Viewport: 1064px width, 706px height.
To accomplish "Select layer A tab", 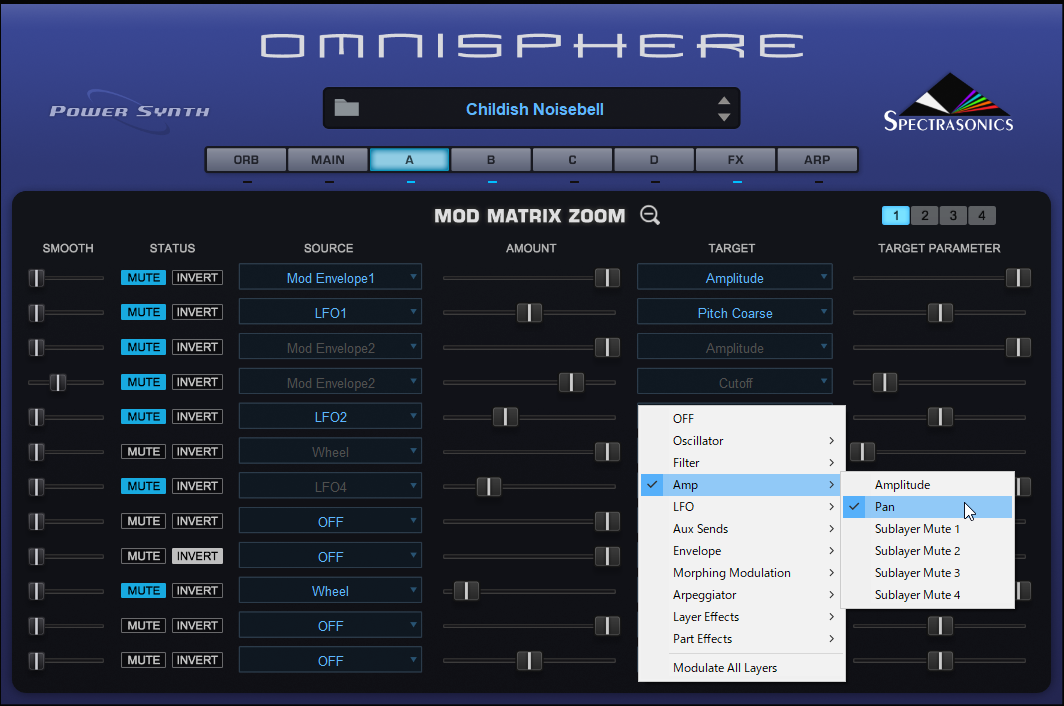I will 409,160.
